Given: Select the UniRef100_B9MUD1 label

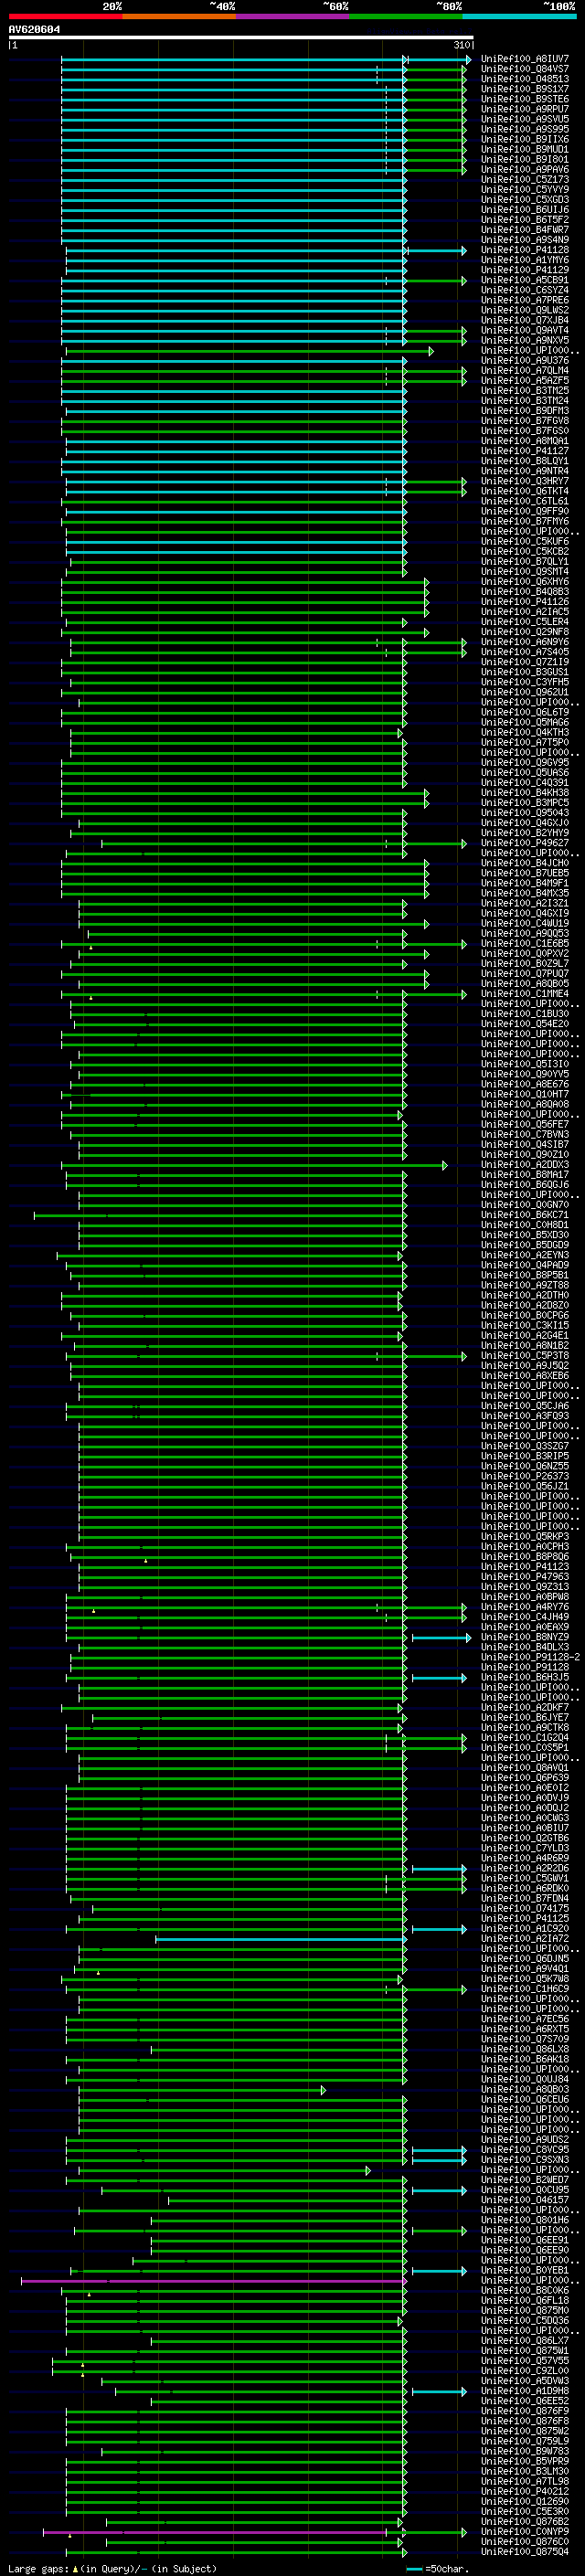Looking at the screenshot, I should pyautogui.click(x=524, y=149).
